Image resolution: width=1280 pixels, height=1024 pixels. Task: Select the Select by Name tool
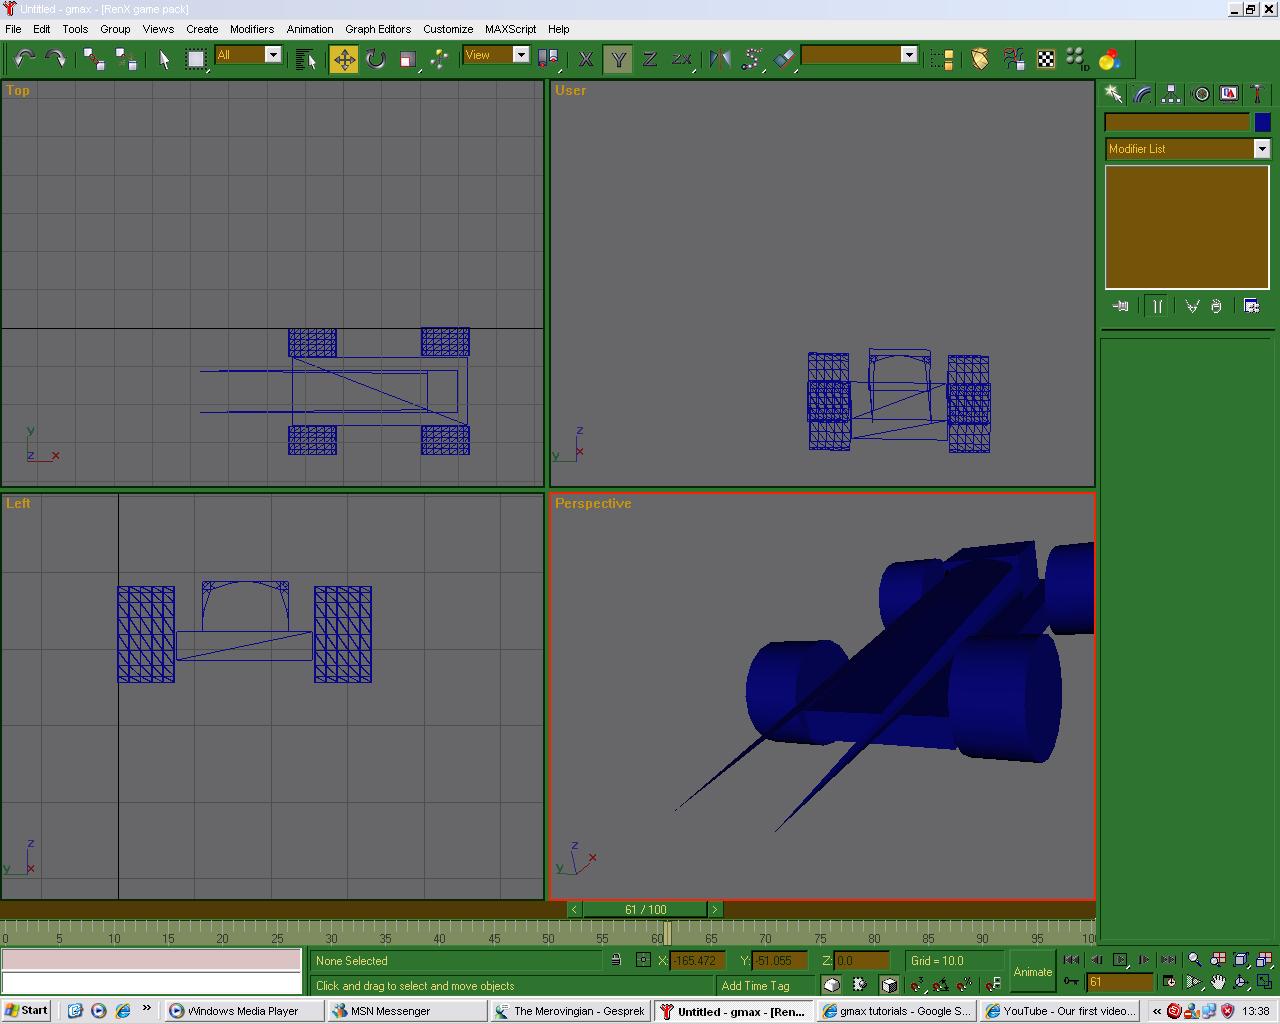(306, 59)
